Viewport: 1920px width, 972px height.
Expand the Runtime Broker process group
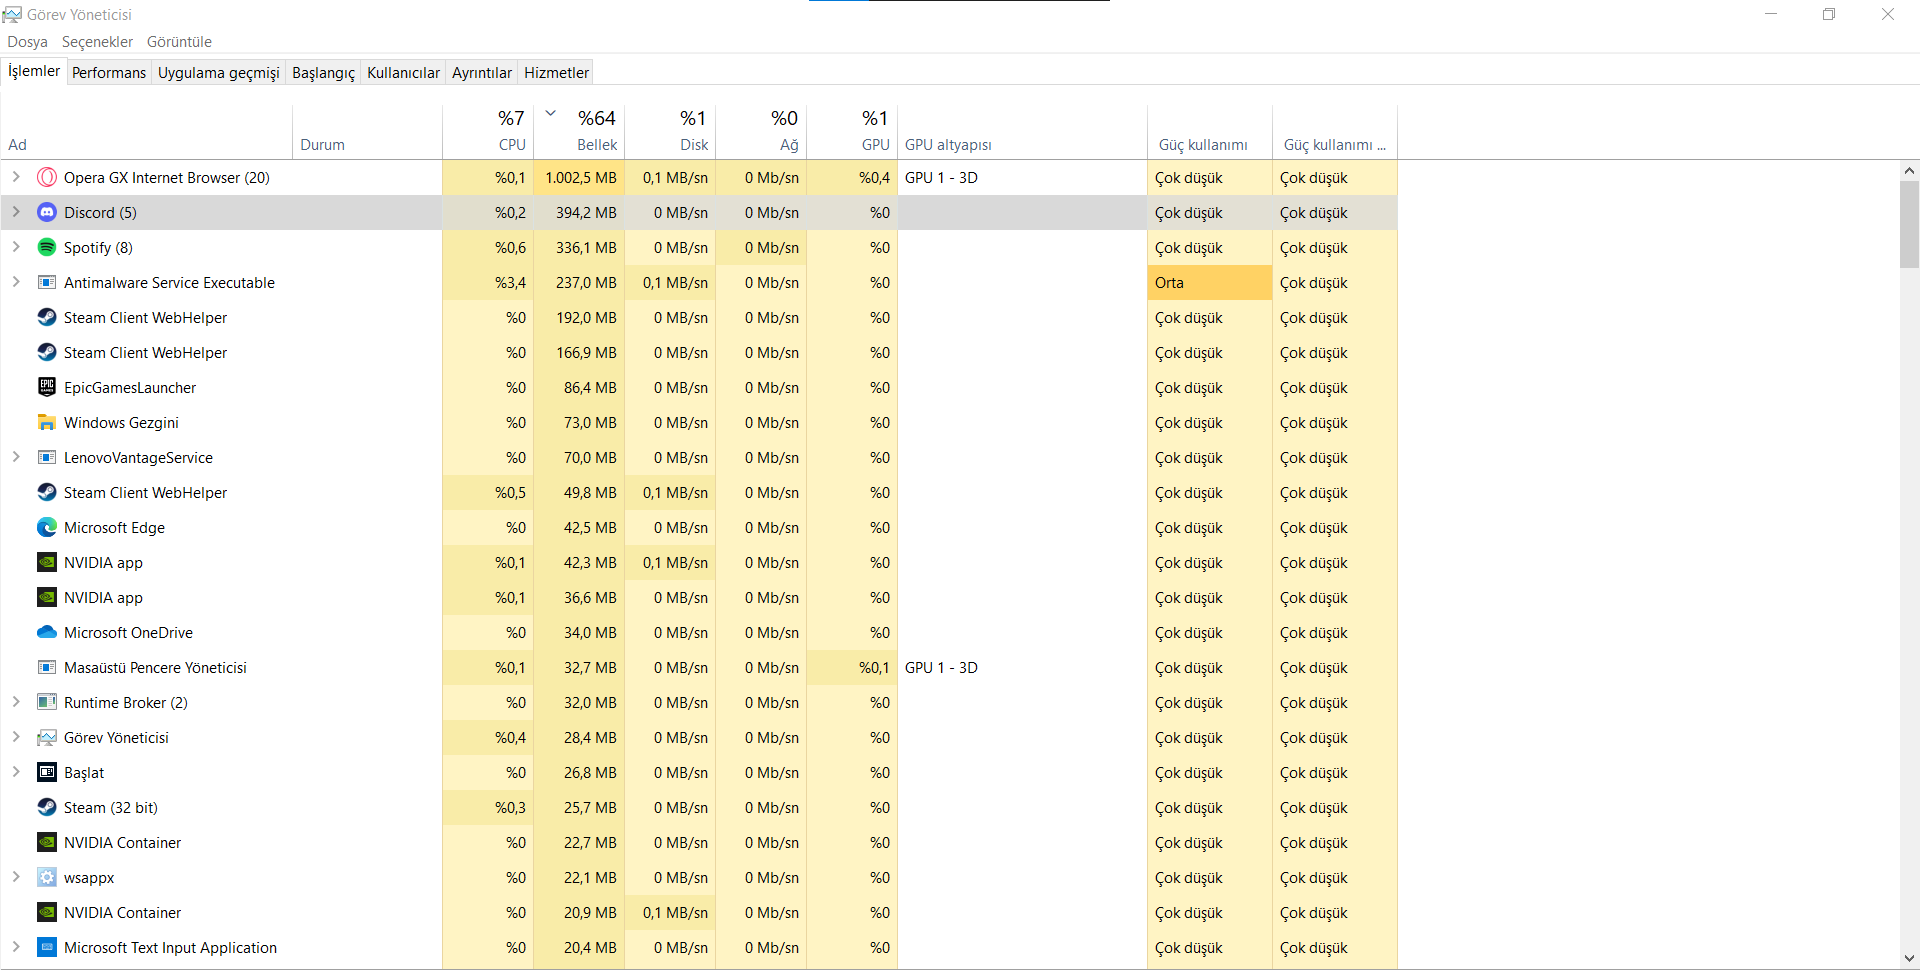point(16,703)
